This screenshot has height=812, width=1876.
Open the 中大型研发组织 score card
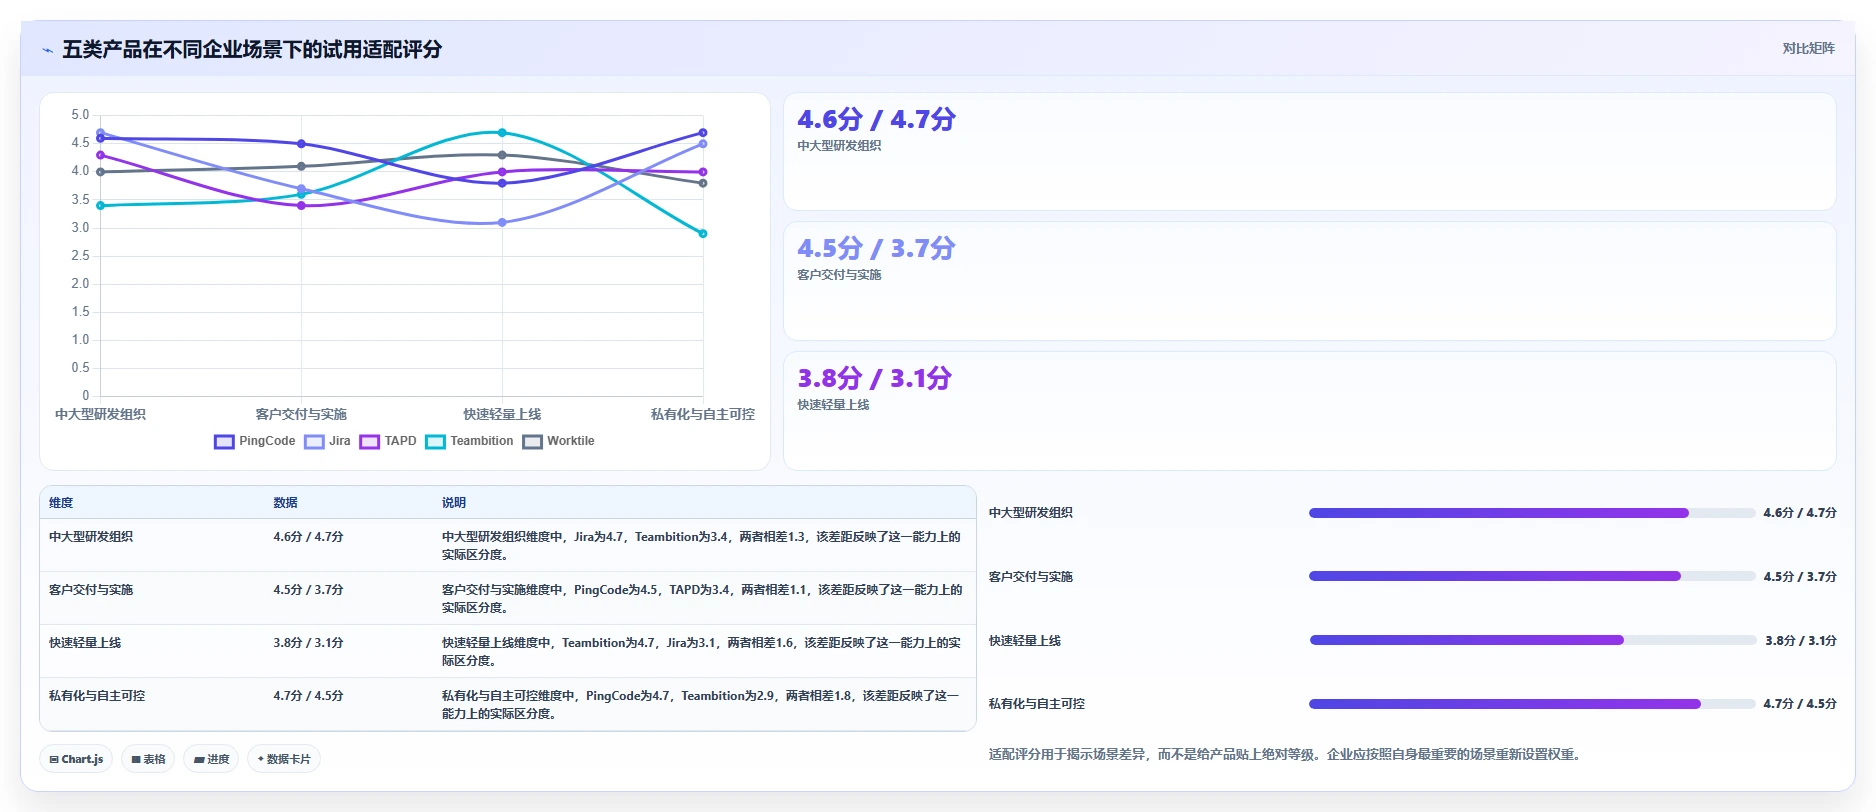coord(1309,152)
